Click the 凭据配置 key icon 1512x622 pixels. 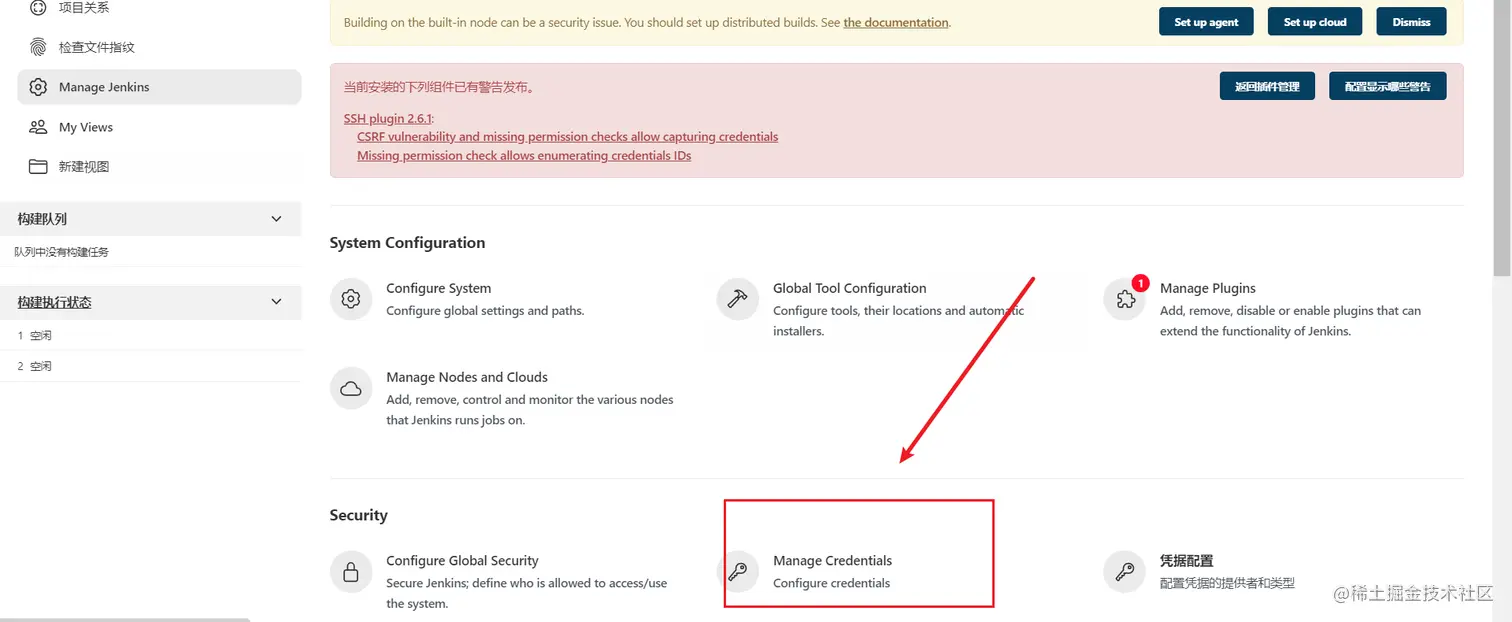point(1125,572)
